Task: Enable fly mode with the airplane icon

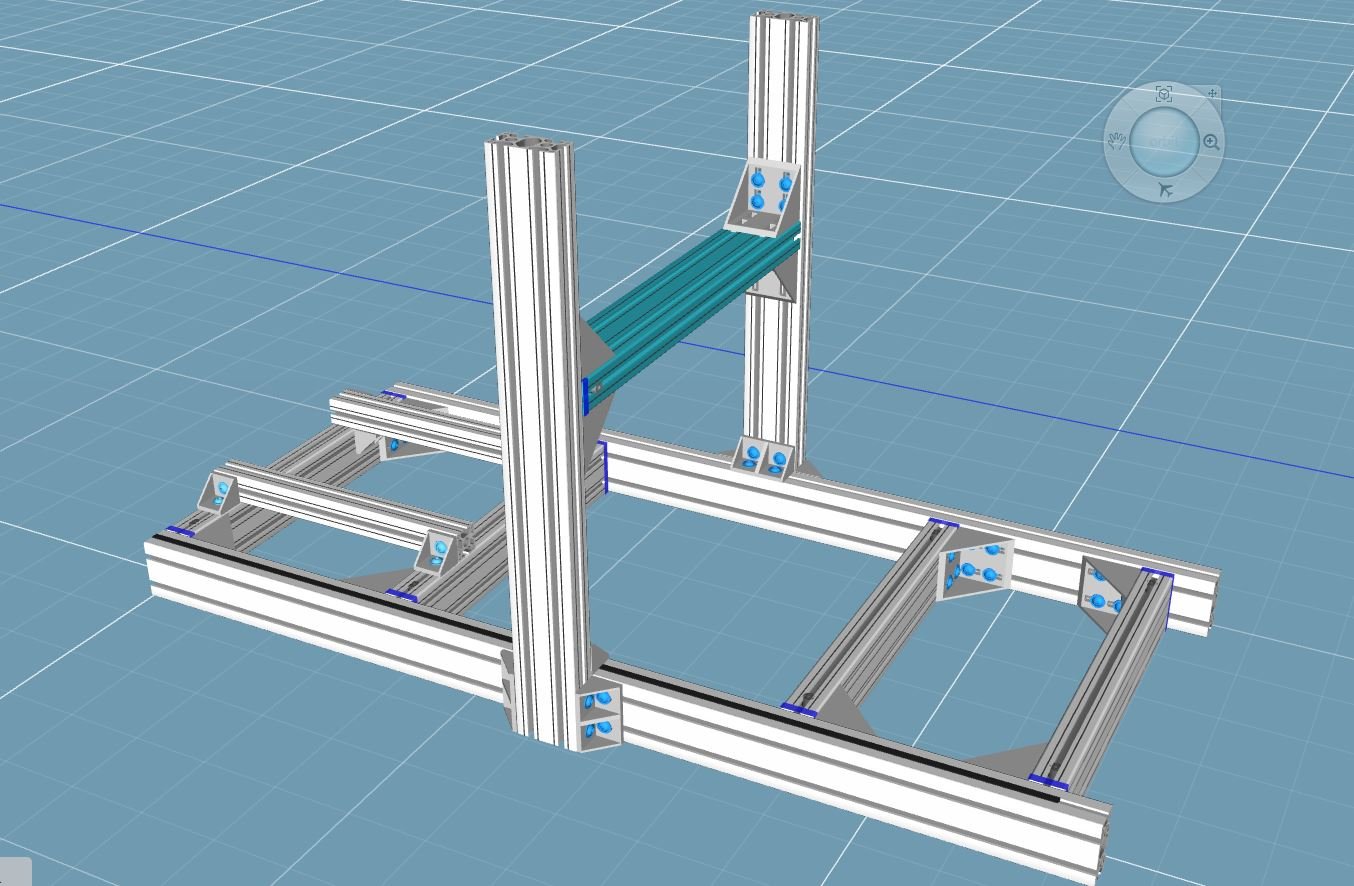Action: (x=1165, y=190)
